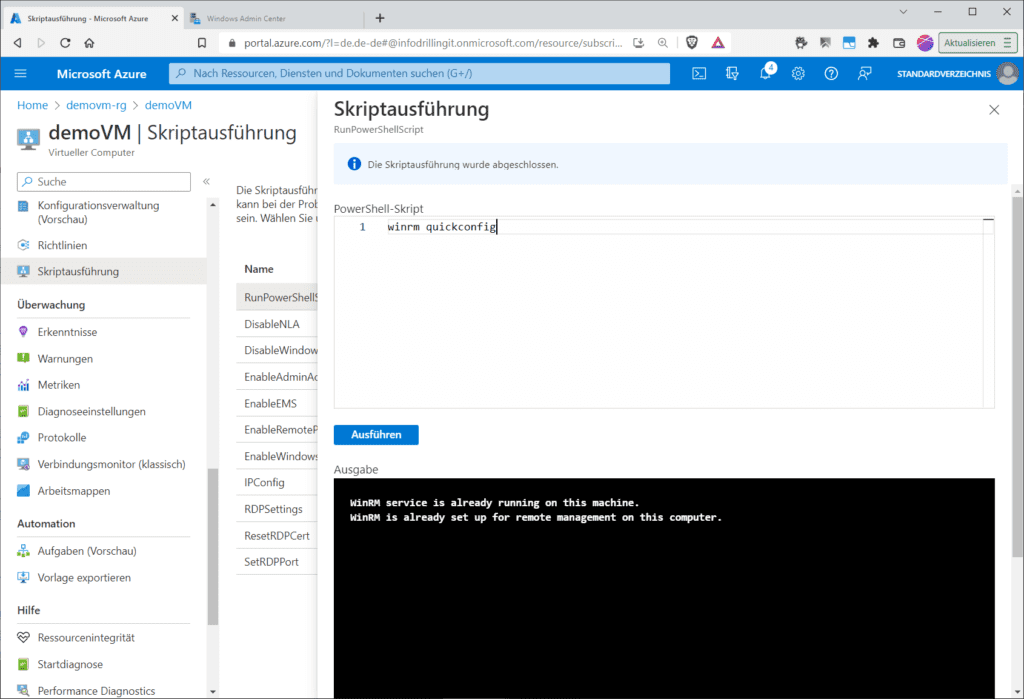Click the Brave rewards triangle icon

pyautogui.click(x=718, y=43)
